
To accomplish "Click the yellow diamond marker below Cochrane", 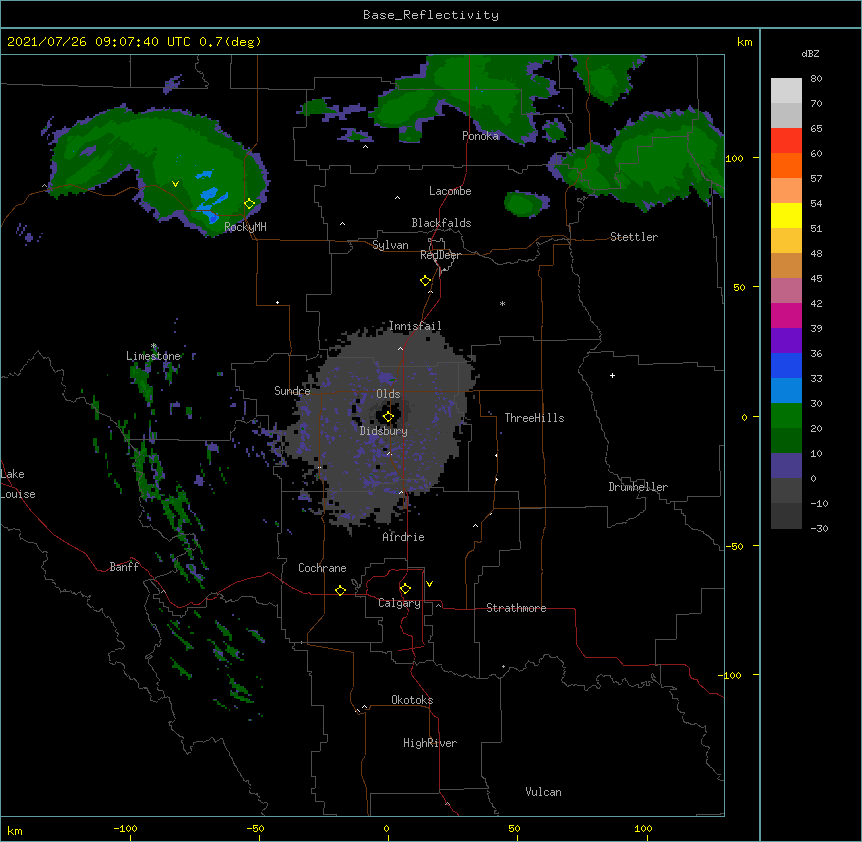I will click(x=340, y=590).
